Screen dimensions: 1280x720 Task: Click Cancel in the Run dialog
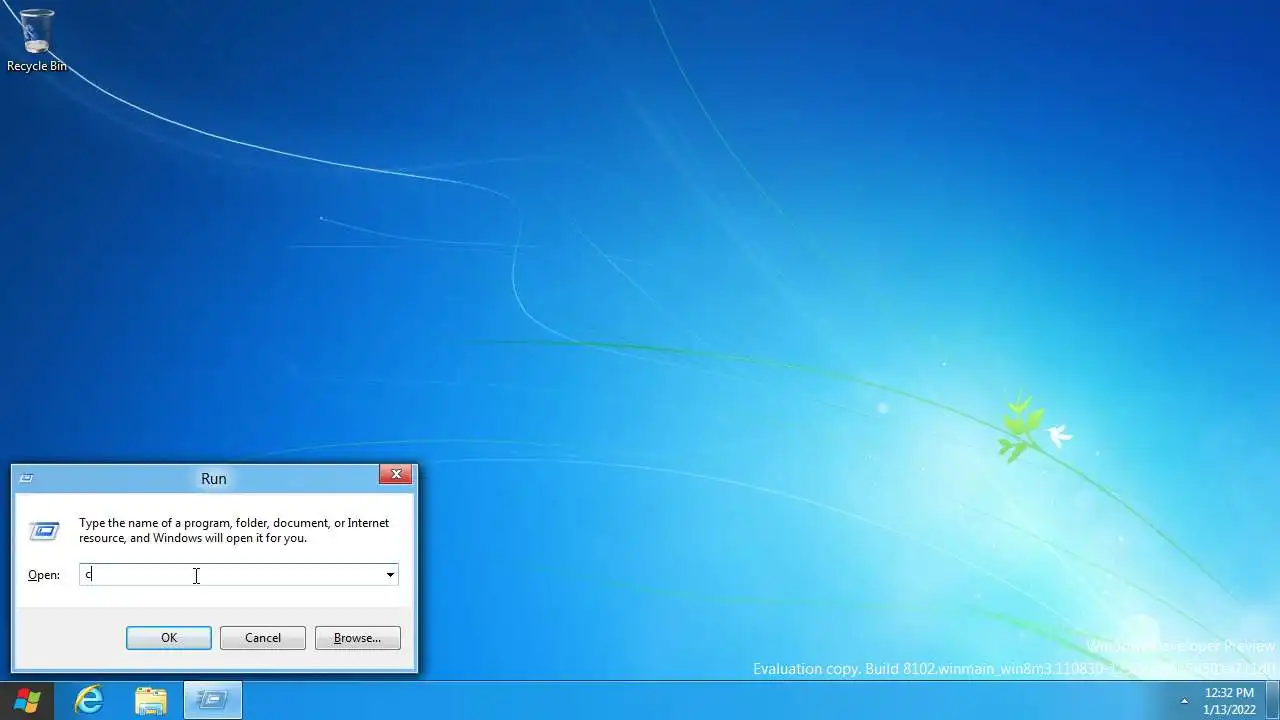click(x=263, y=638)
